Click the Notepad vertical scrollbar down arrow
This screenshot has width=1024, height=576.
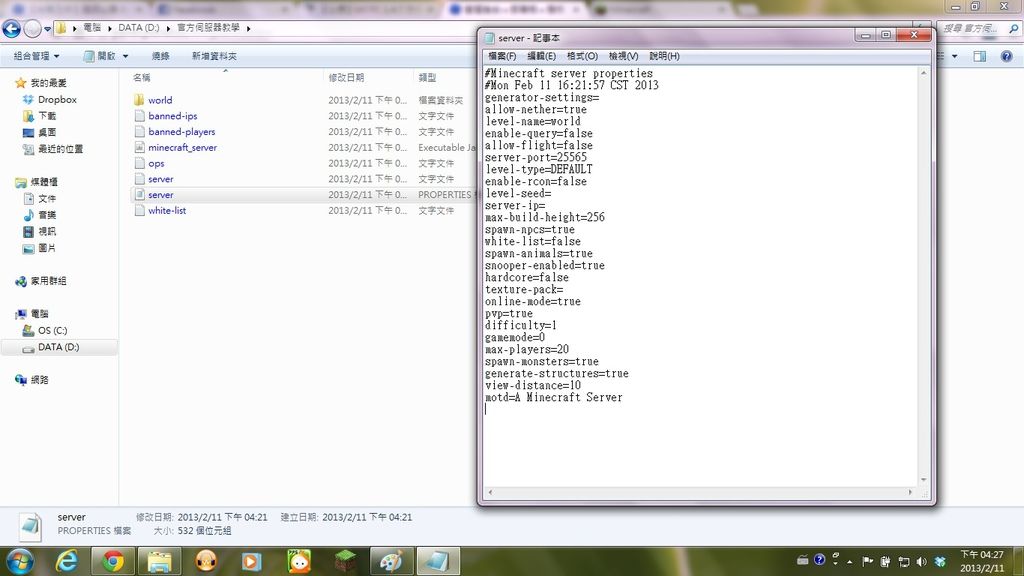coord(923,481)
